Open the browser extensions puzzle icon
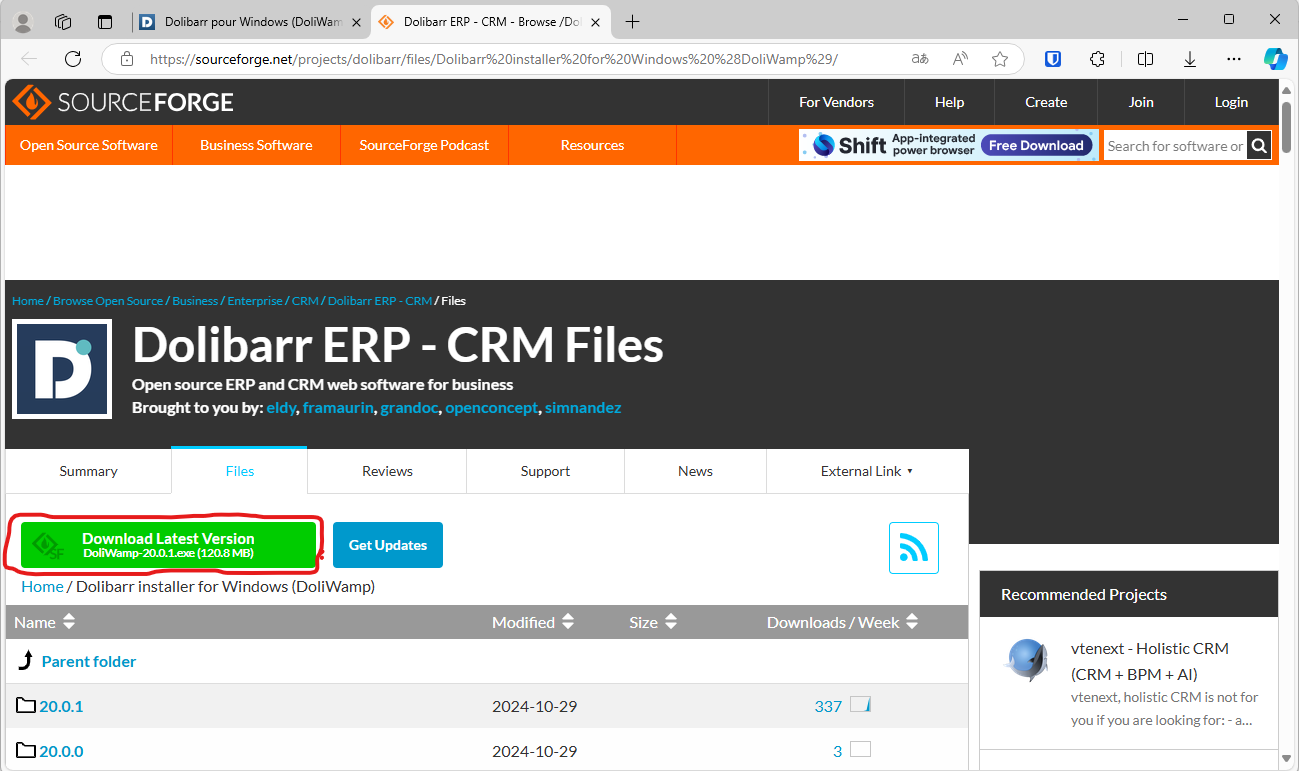The width and height of the screenshot is (1299, 771). tap(1098, 59)
